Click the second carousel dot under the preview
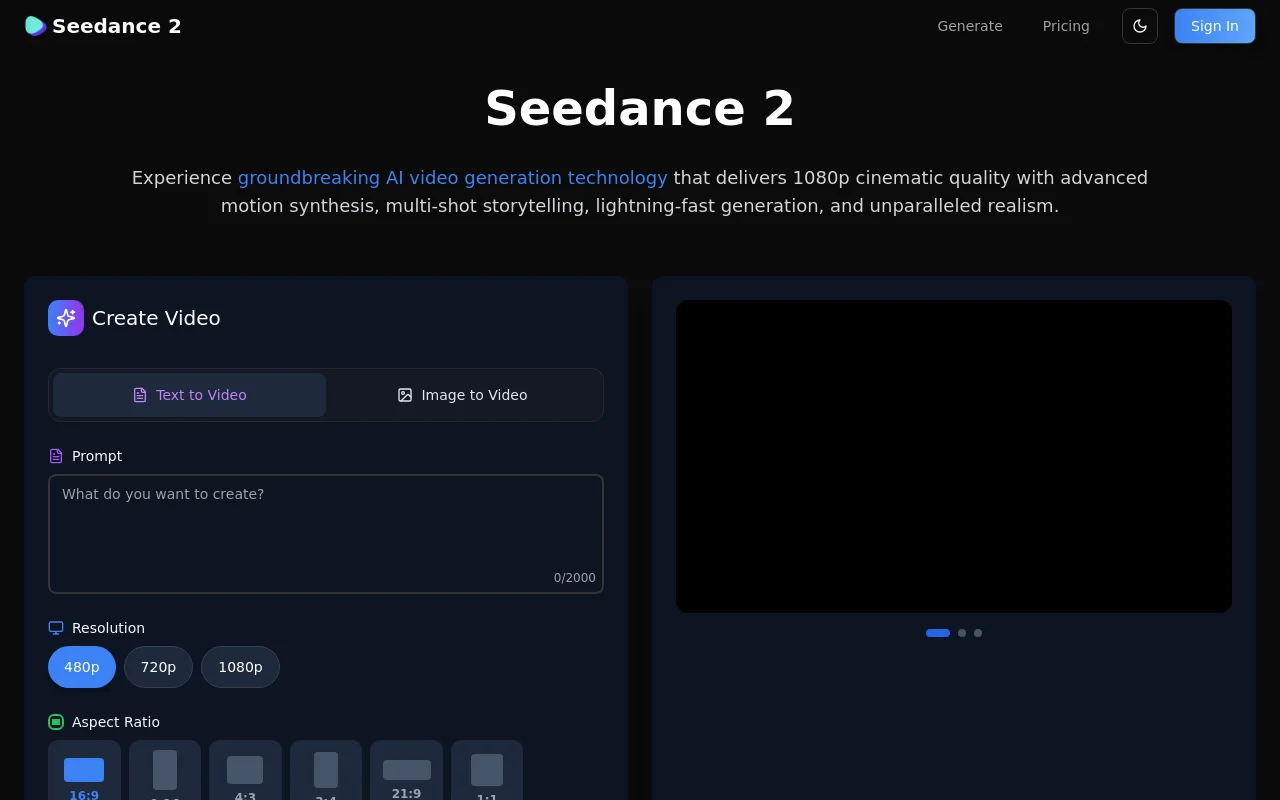 (962, 633)
